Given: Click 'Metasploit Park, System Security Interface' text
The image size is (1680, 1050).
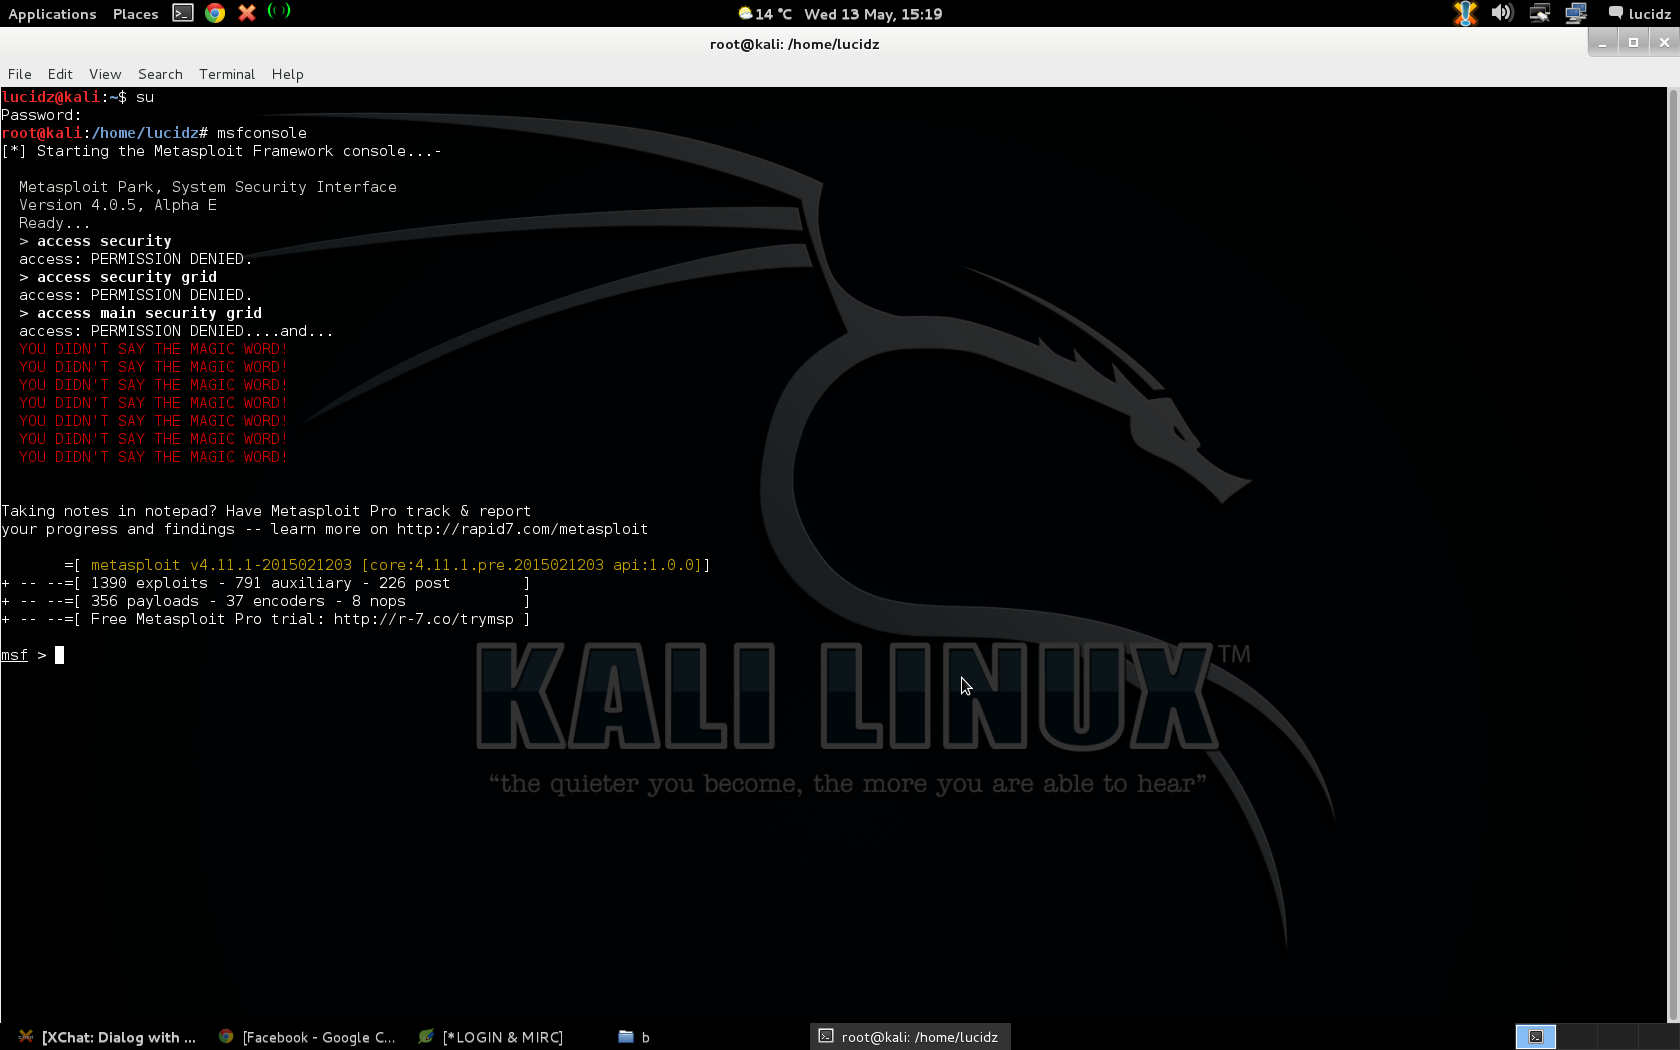Looking at the screenshot, I should click(208, 187).
